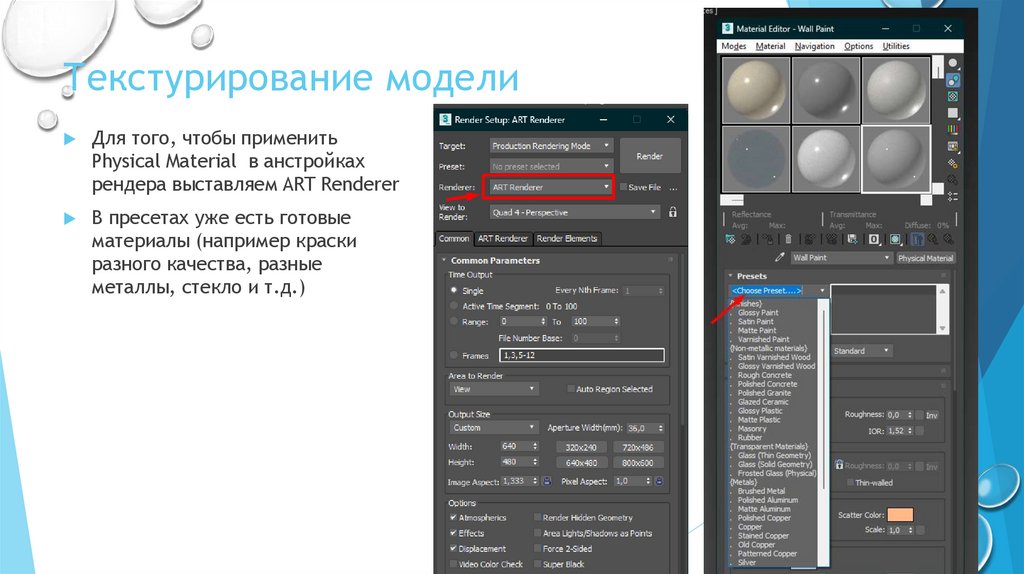The width and height of the screenshot is (1024, 574).
Task: Collapse the Presets rollout
Action: [751, 276]
